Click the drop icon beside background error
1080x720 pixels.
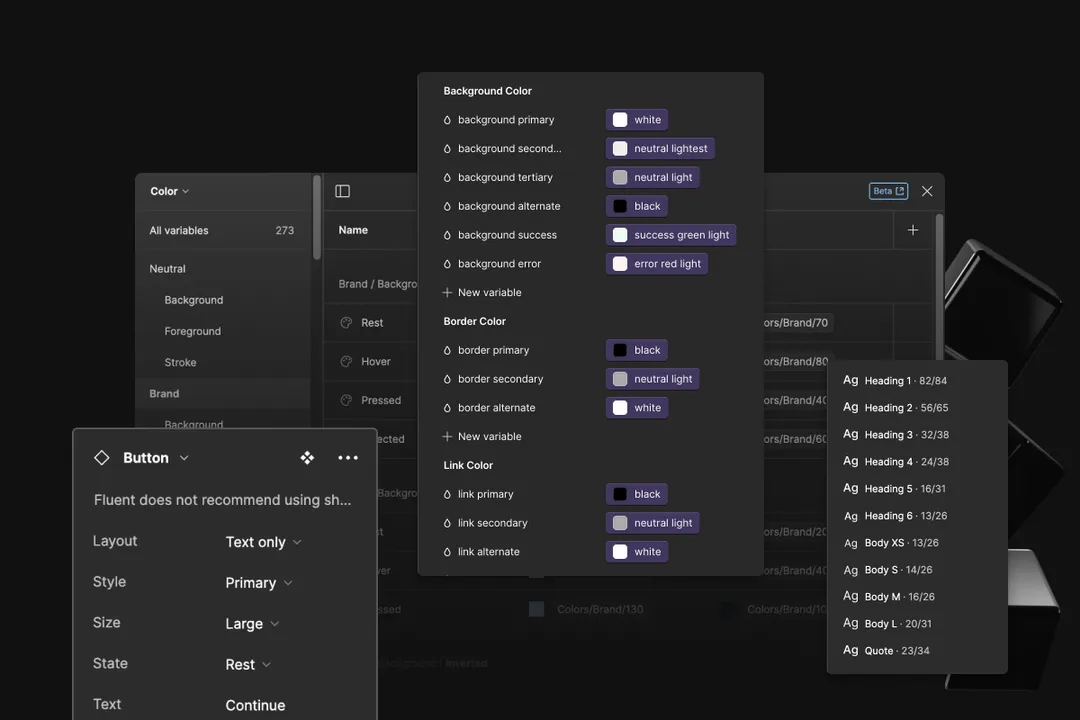coord(447,264)
